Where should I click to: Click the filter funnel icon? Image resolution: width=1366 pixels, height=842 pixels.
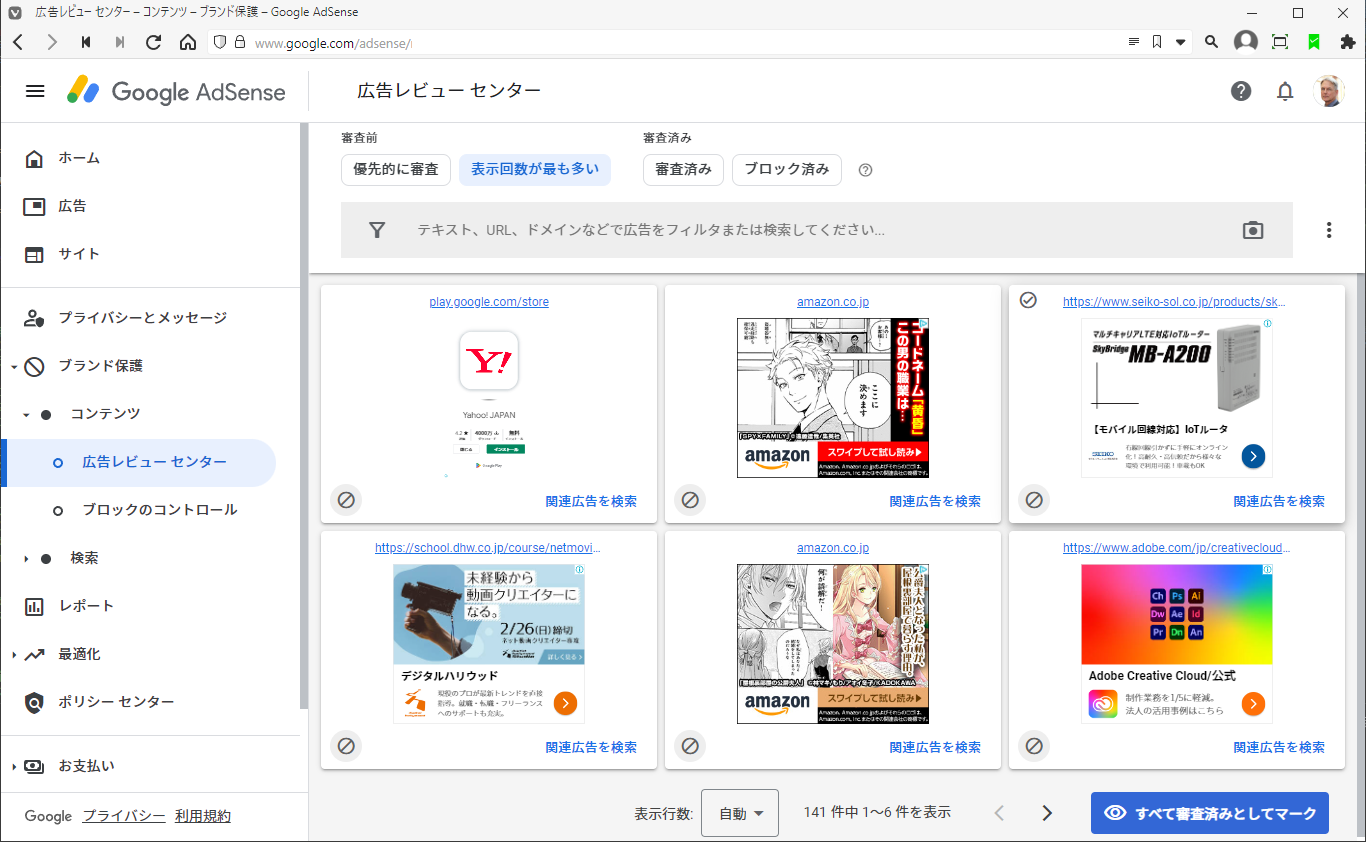point(377,230)
